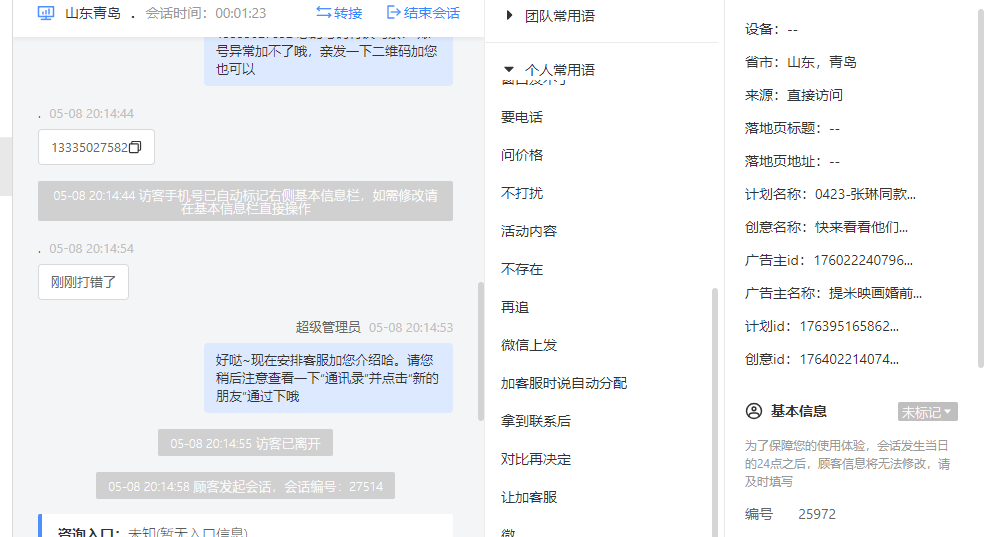Click the 好哒~现在安排客服 agent reply bubble
This screenshot has width=984, height=537.
pyautogui.click(x=328, y=378)
